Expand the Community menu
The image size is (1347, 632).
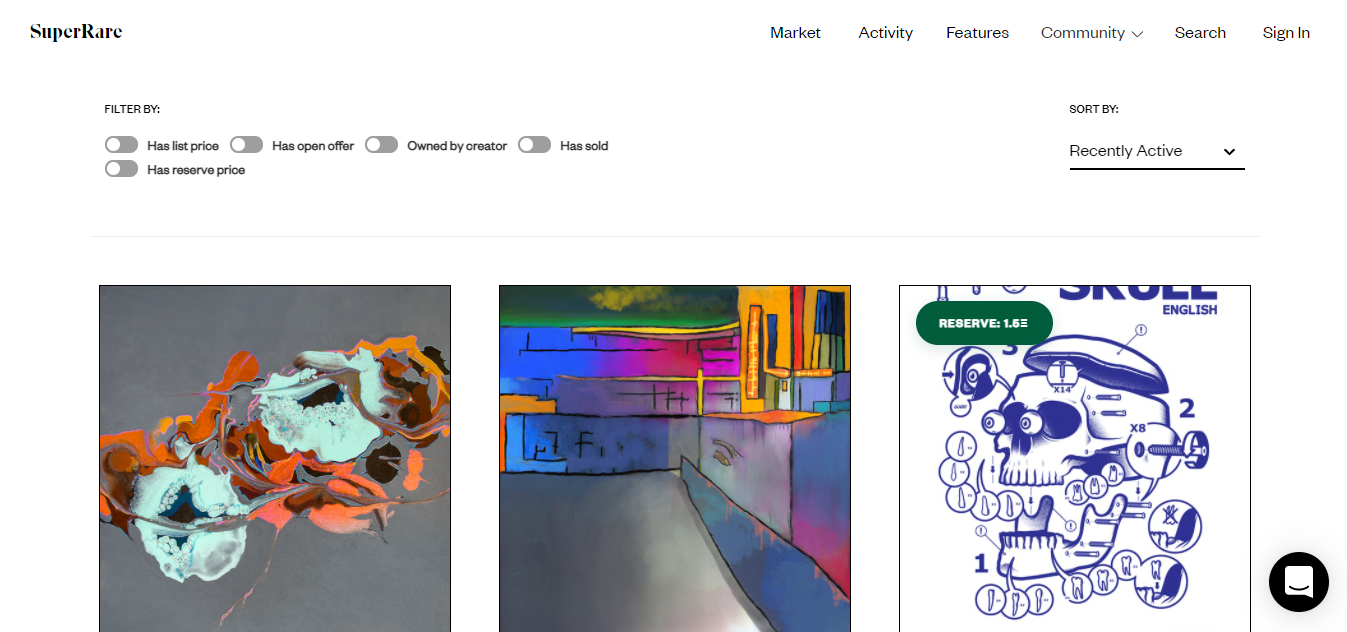click(1091, 33)
